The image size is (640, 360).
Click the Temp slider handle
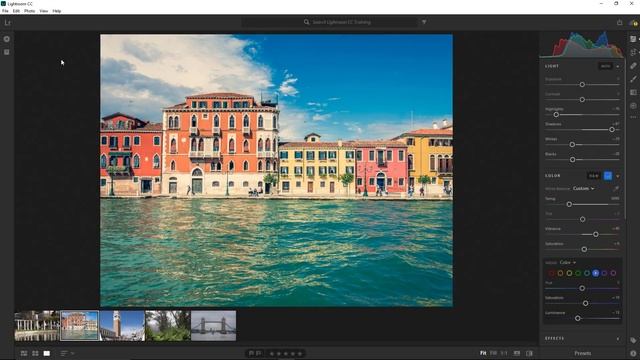(x=569, y=204)
